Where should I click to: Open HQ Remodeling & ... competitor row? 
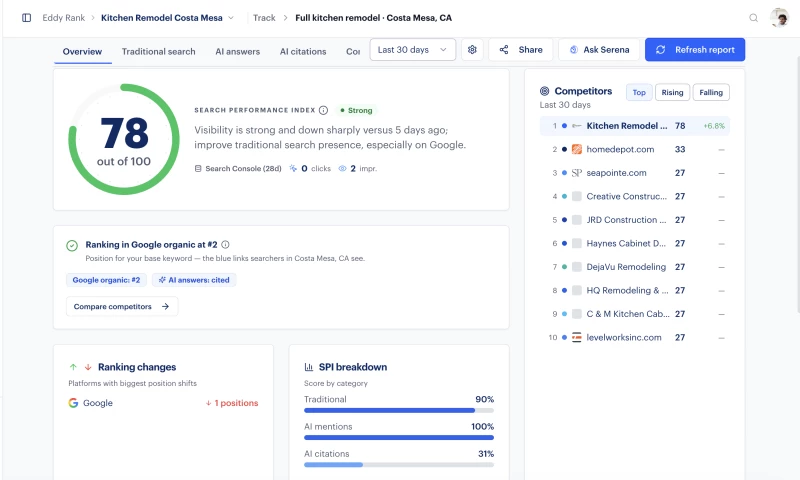[635, 290]
